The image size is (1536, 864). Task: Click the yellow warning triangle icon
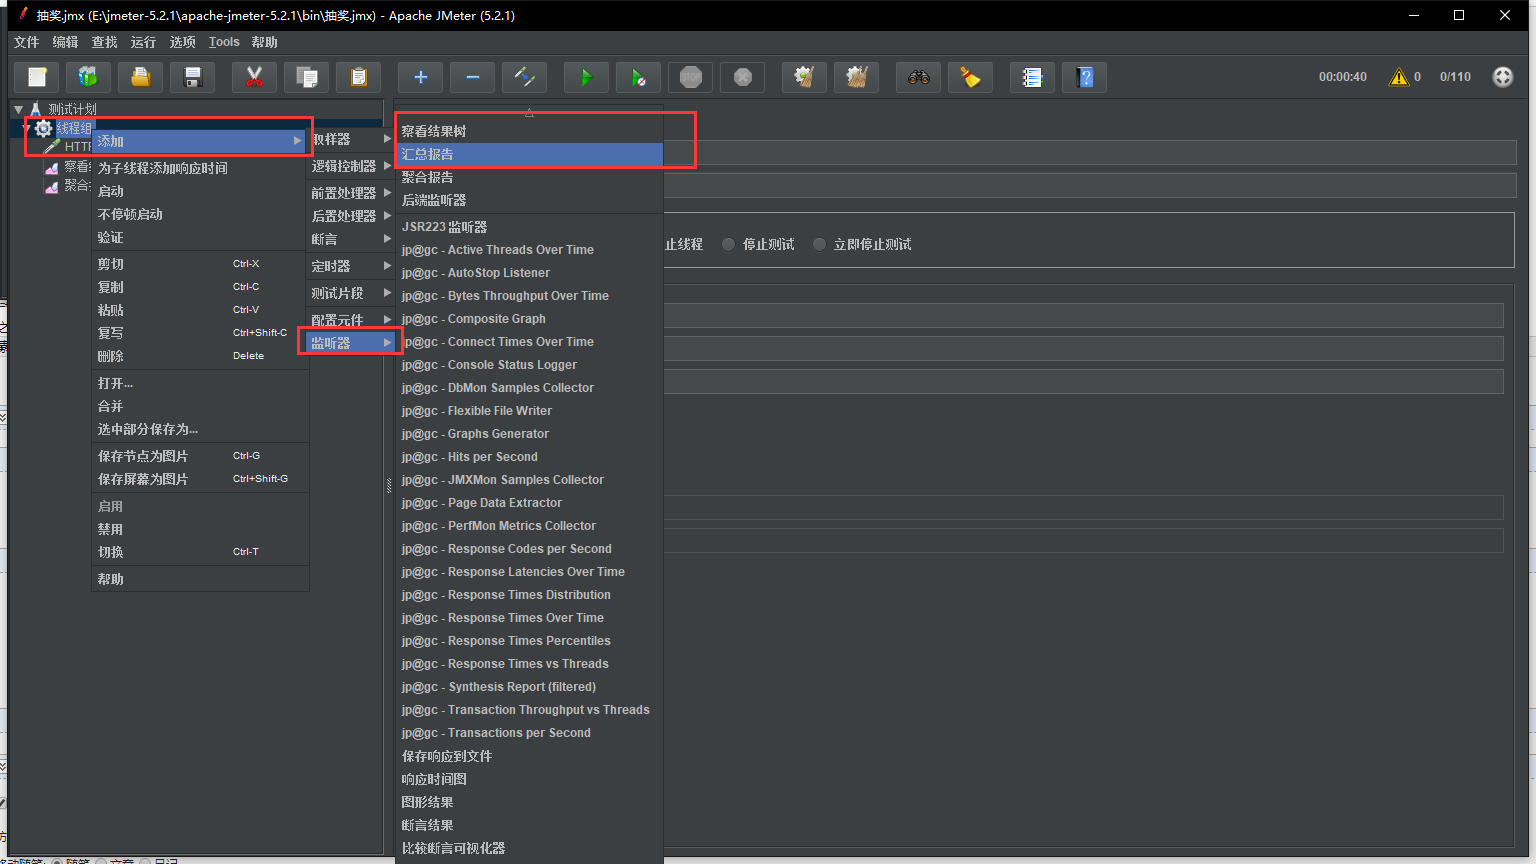coord(1399,77)
